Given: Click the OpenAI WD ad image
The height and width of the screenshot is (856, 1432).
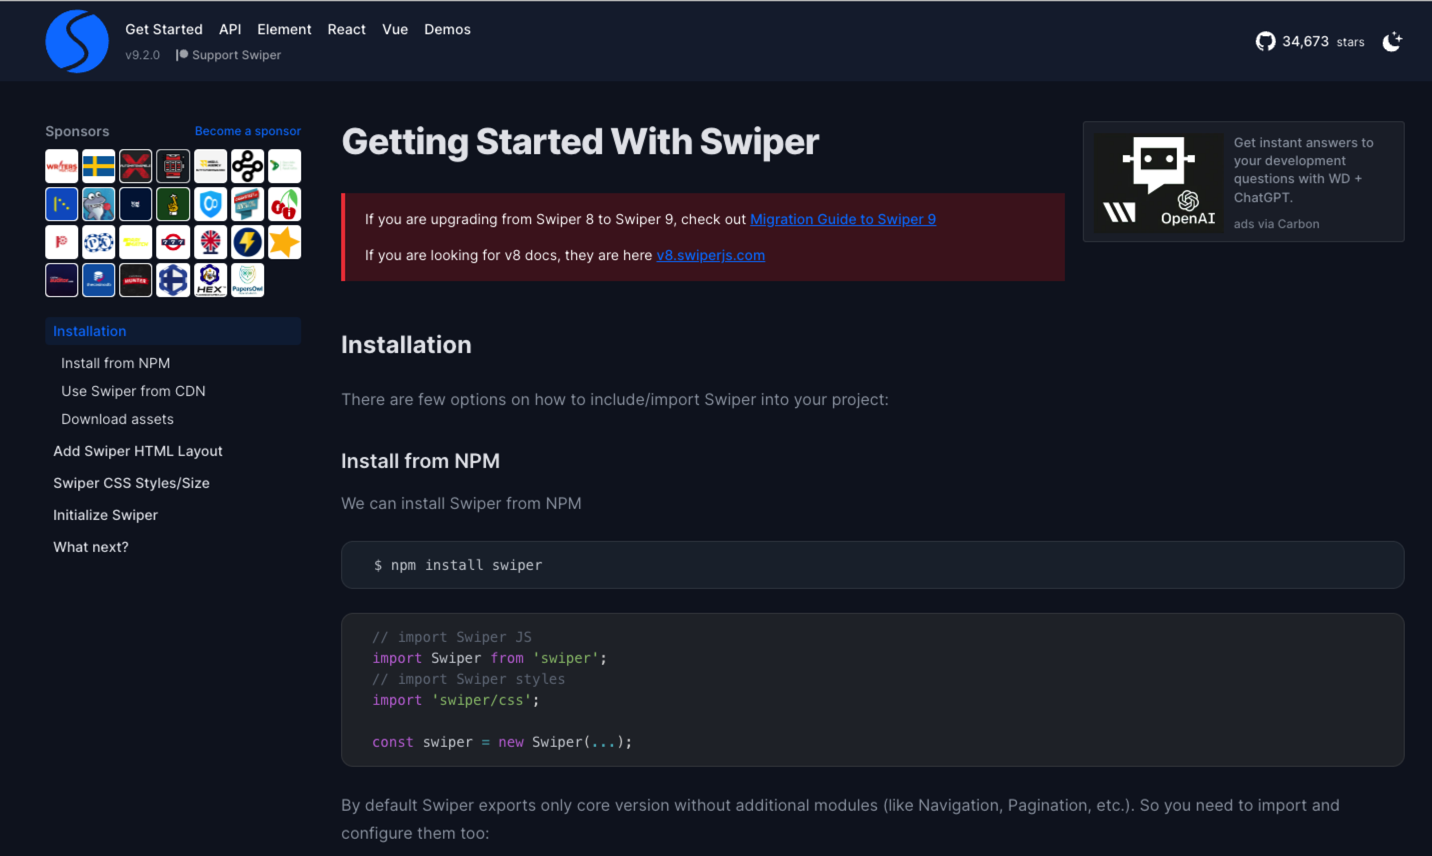Looking at the screenshot, I should (x=1159, y=182).
